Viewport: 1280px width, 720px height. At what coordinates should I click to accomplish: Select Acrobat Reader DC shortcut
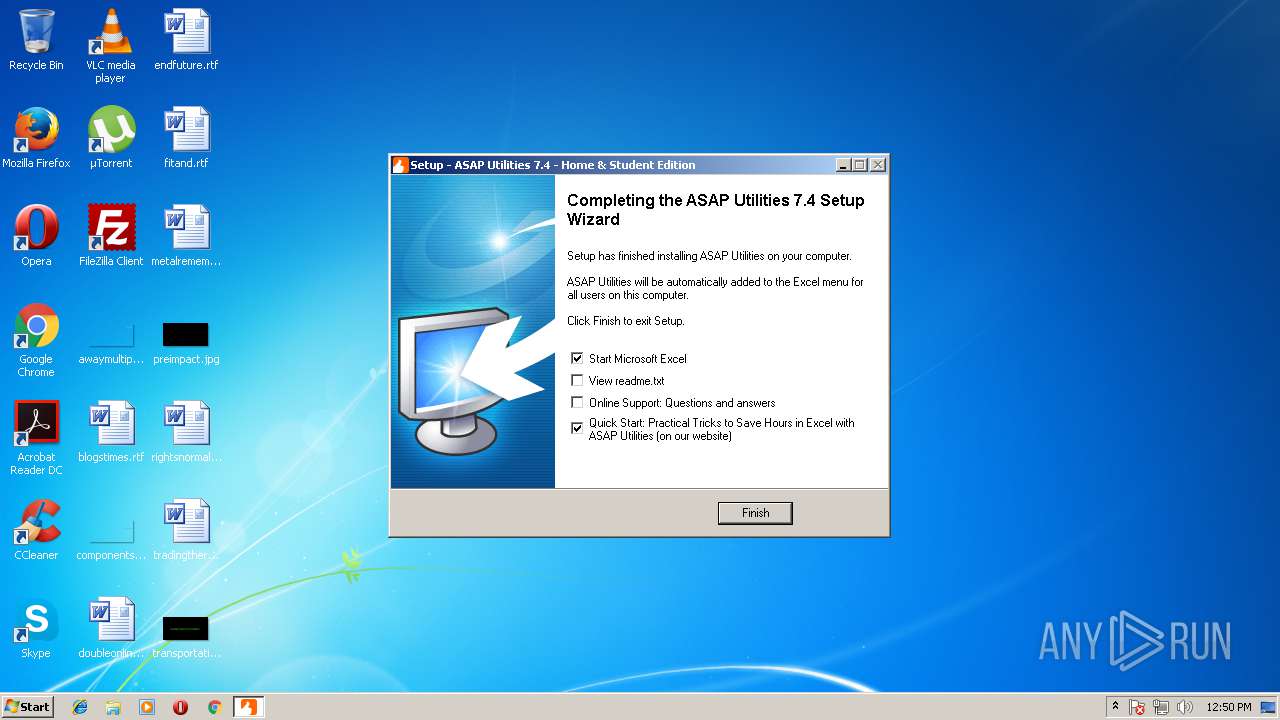tap(36, 438)
